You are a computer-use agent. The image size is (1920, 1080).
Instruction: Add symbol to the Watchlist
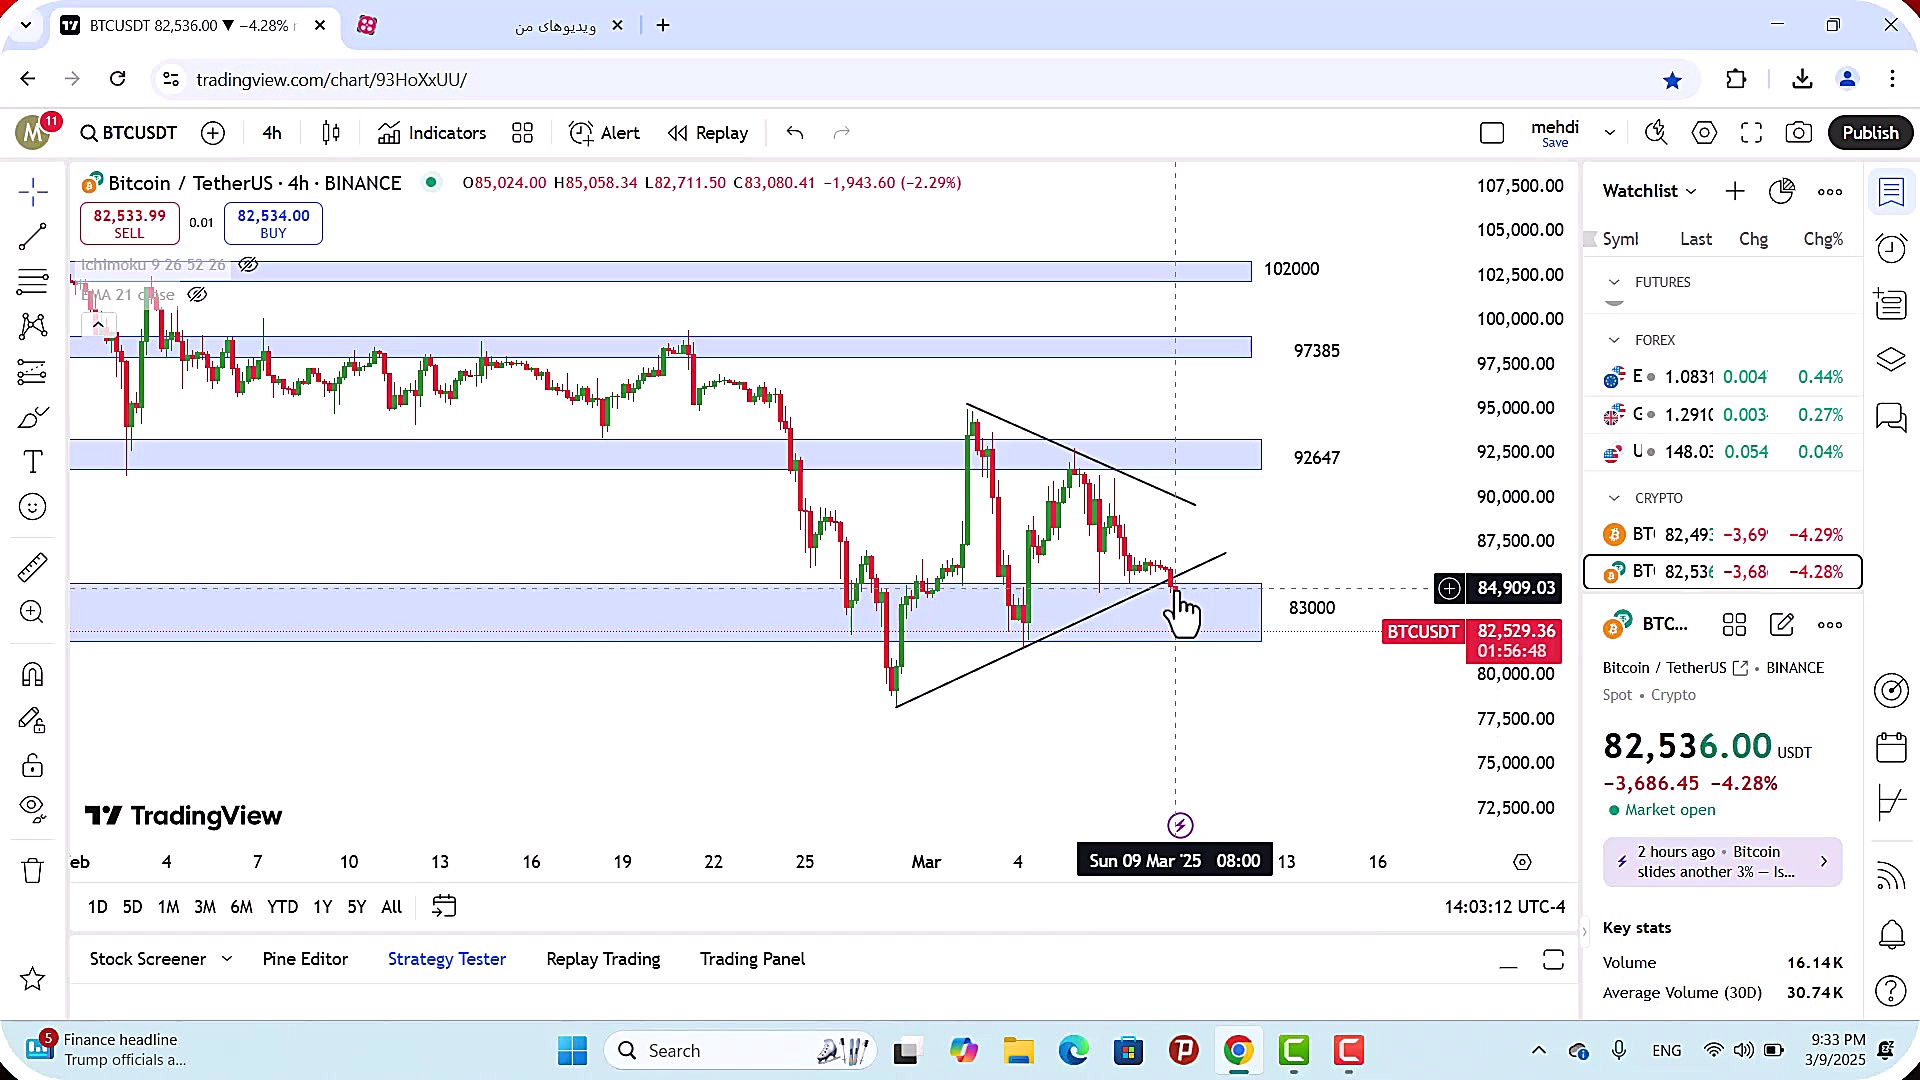point(1735,191)
